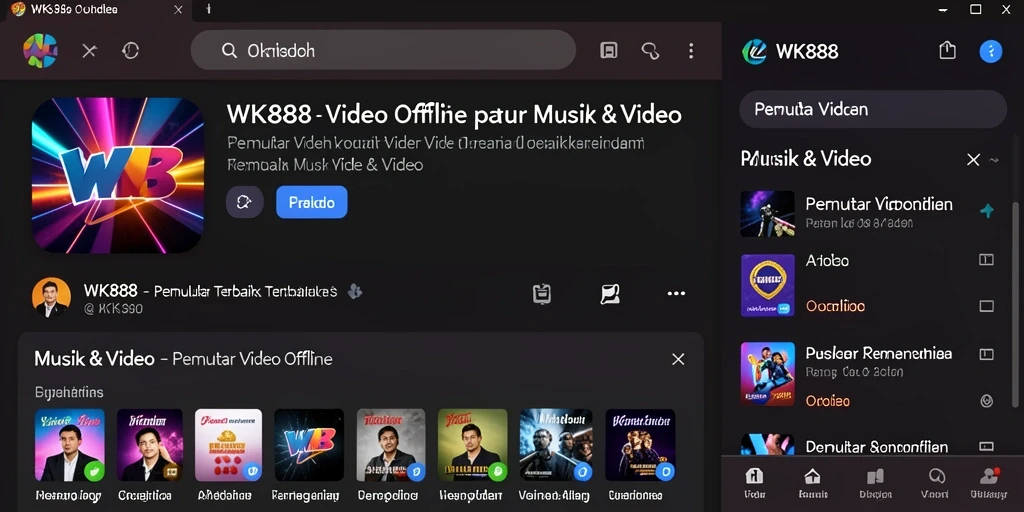Open the Dbcdon tab in bottom navigation
Image resolution: width=1024 pixels, height=512 pixels.
point(875,483)
